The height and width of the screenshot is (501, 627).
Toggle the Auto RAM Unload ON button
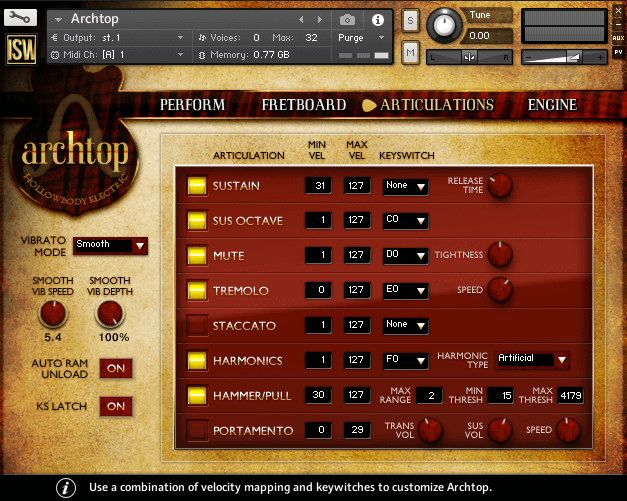[116, 368]
